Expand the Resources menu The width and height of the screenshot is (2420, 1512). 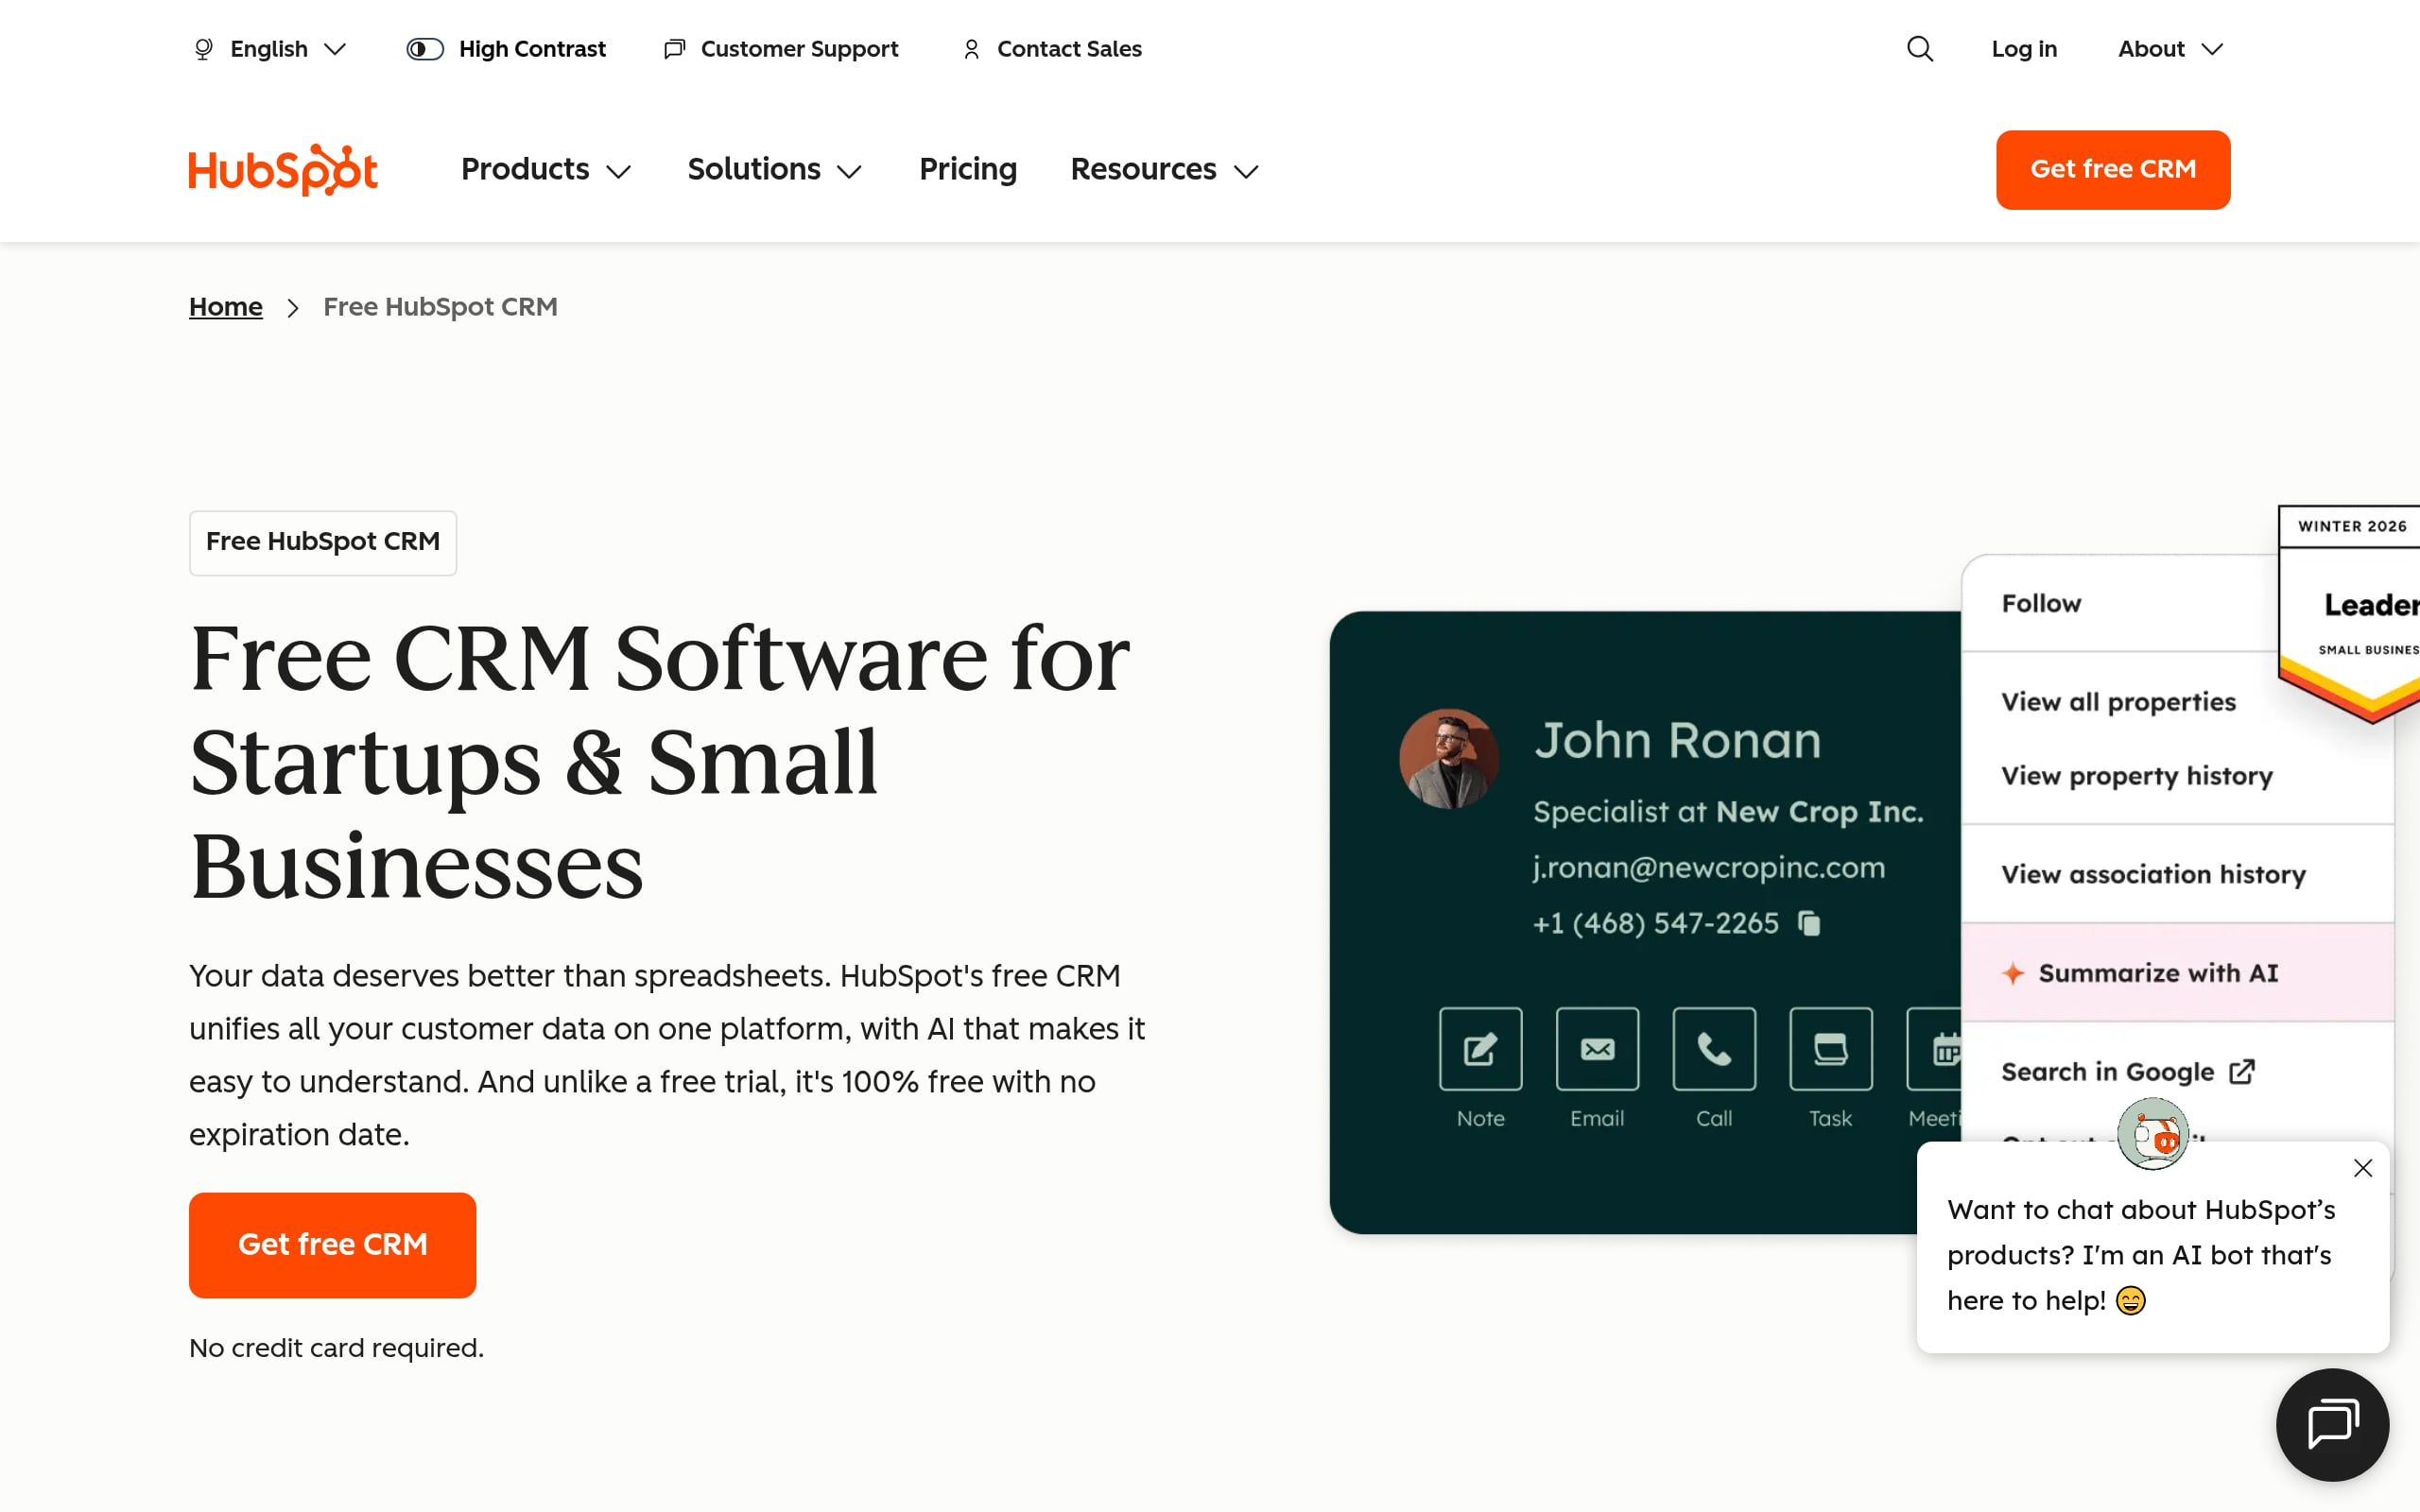1162,169
